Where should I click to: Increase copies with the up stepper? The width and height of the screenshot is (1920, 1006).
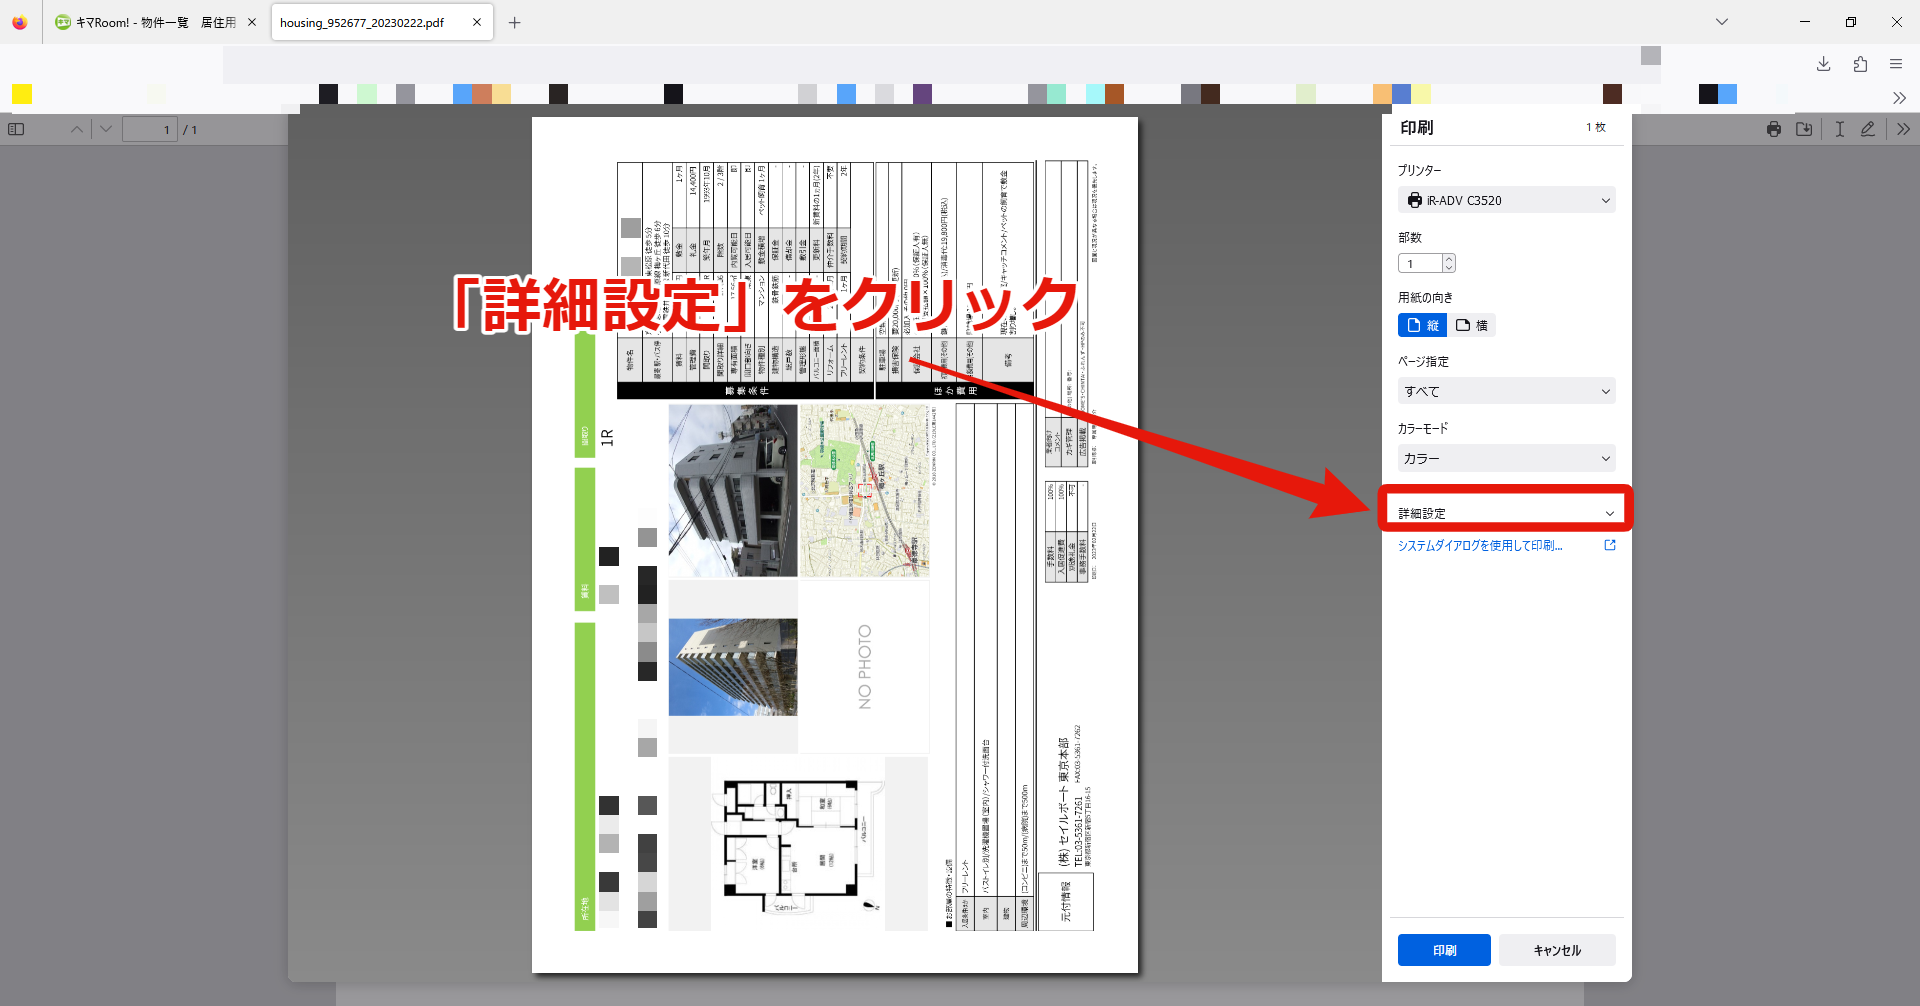(1449, 259)
